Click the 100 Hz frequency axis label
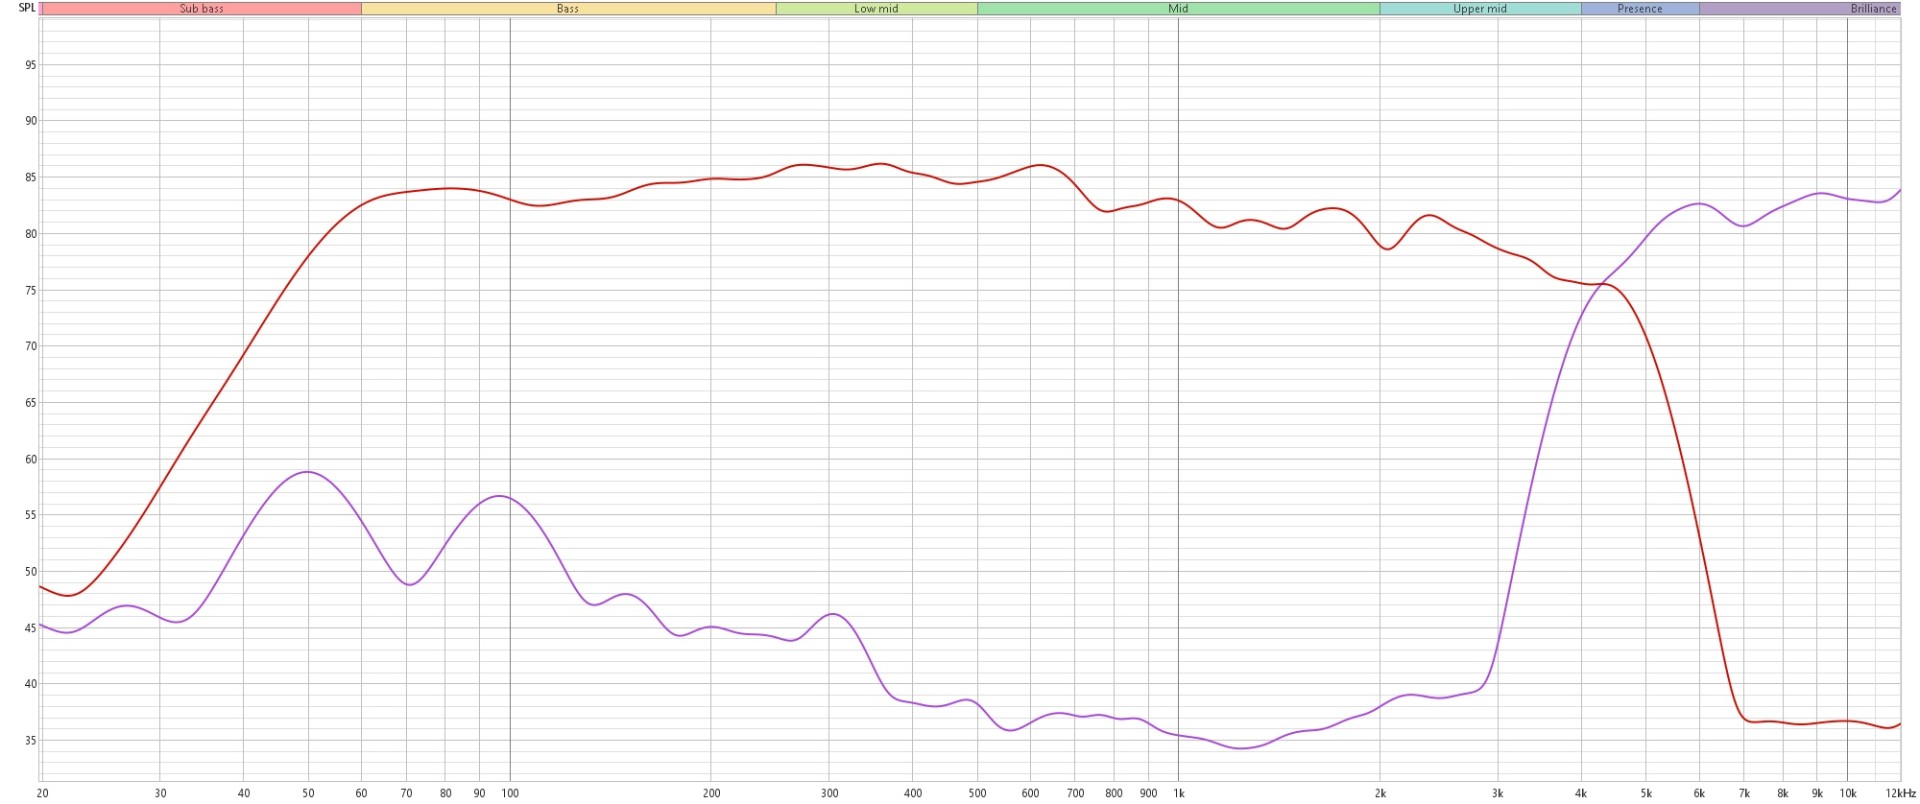Screen dimensions: 1920x804 coord(510,793)
